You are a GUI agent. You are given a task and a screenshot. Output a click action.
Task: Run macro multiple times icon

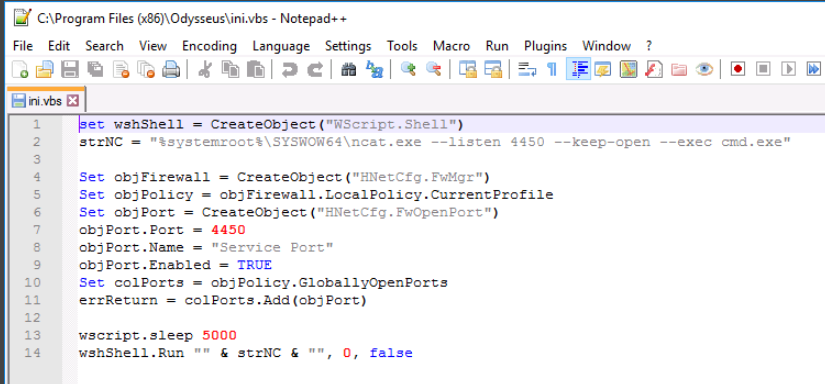pos(813,69)
